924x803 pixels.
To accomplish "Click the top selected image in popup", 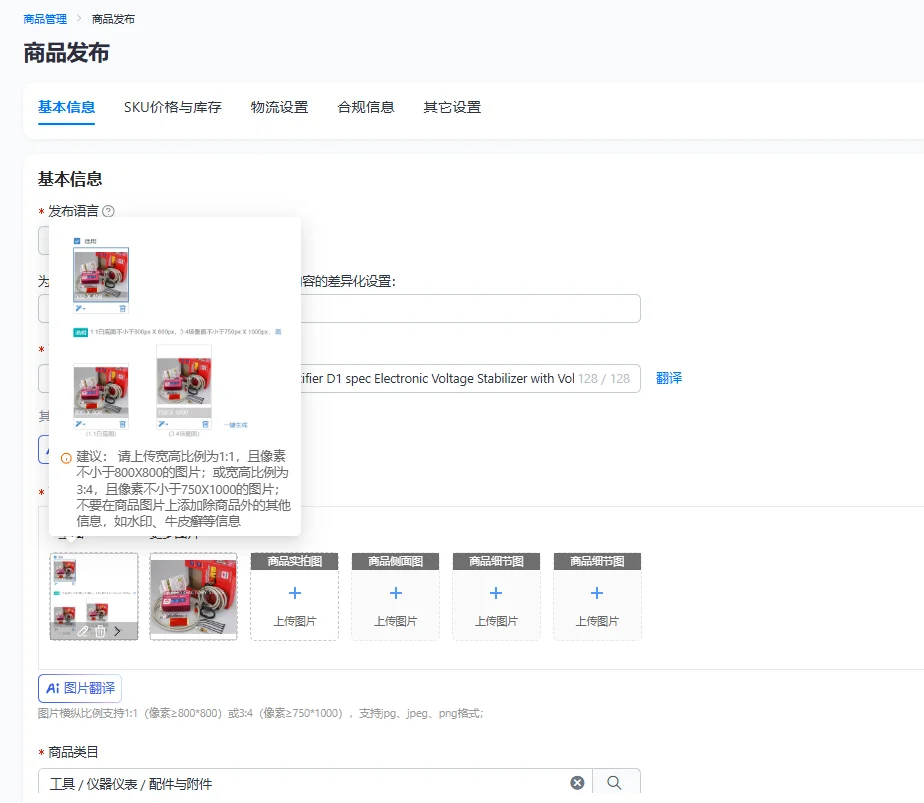I will [x=101, y=275].
